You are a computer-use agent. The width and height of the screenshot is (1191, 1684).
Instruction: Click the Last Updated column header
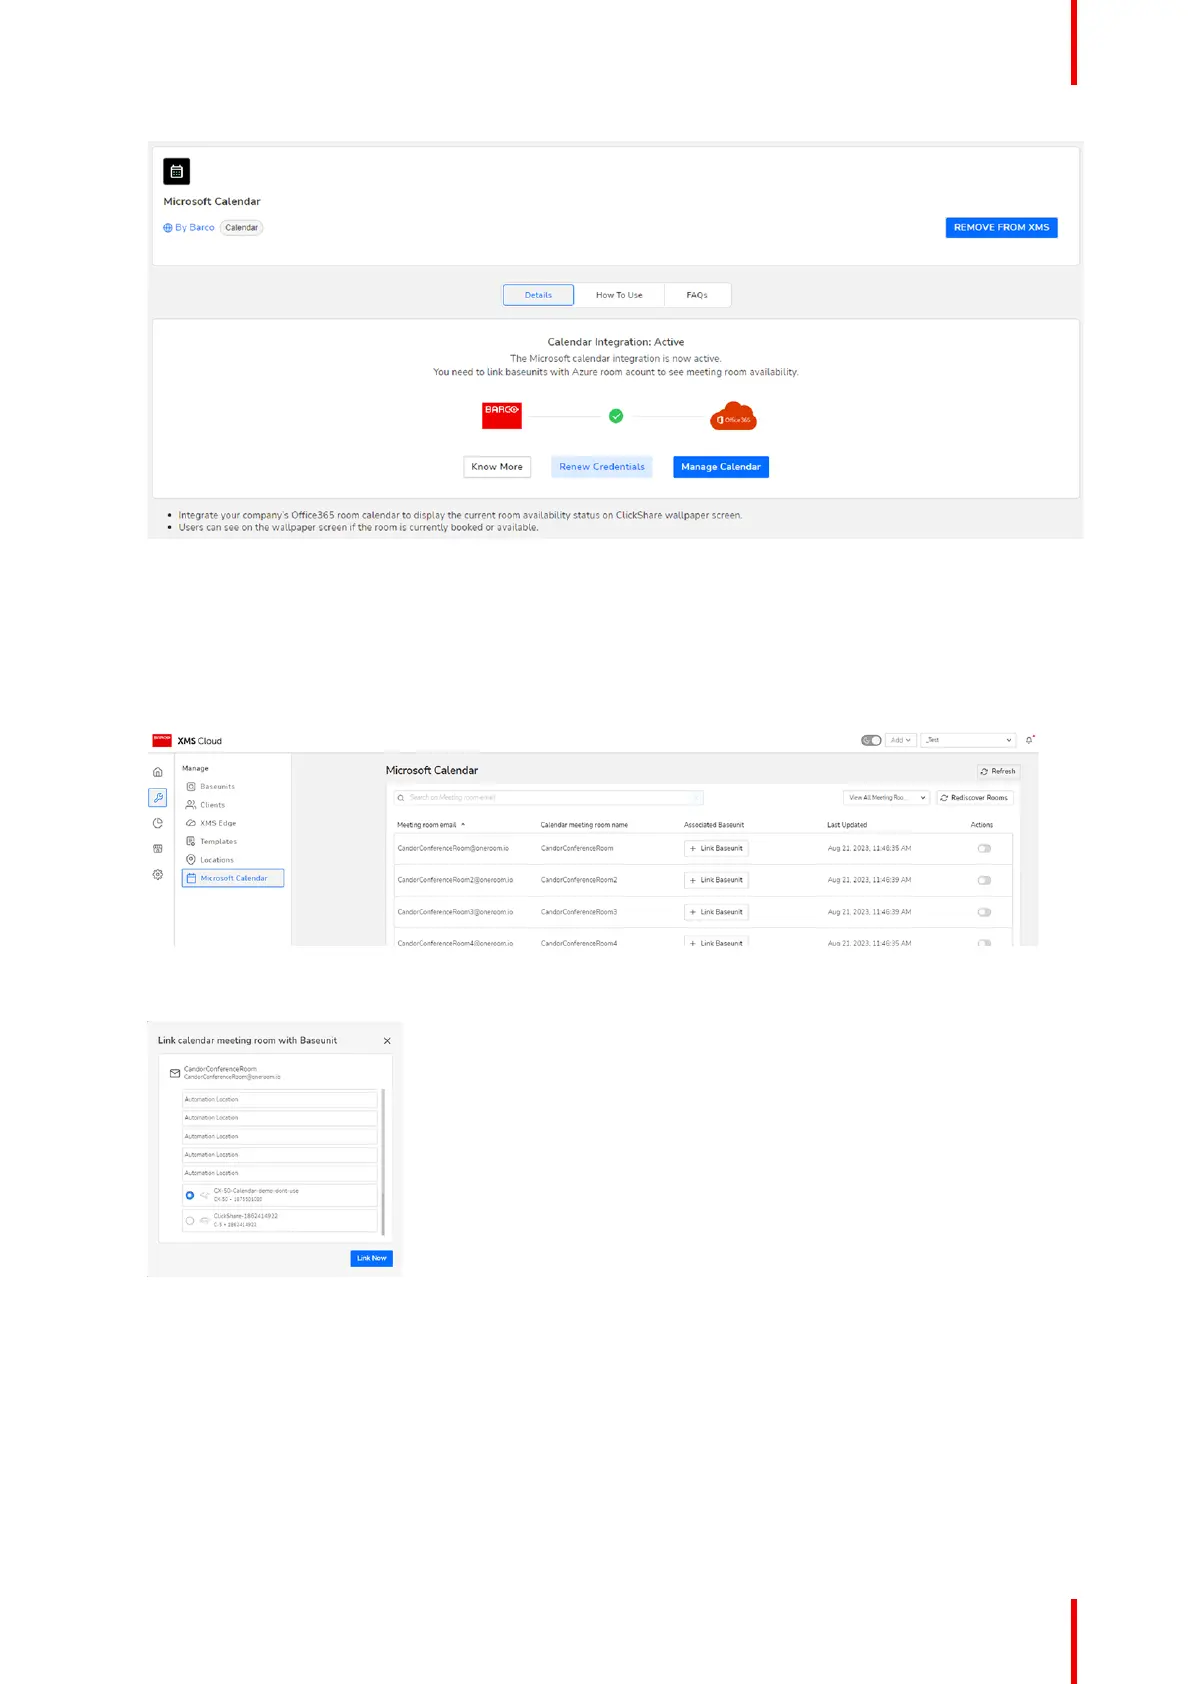coord(847,825)
